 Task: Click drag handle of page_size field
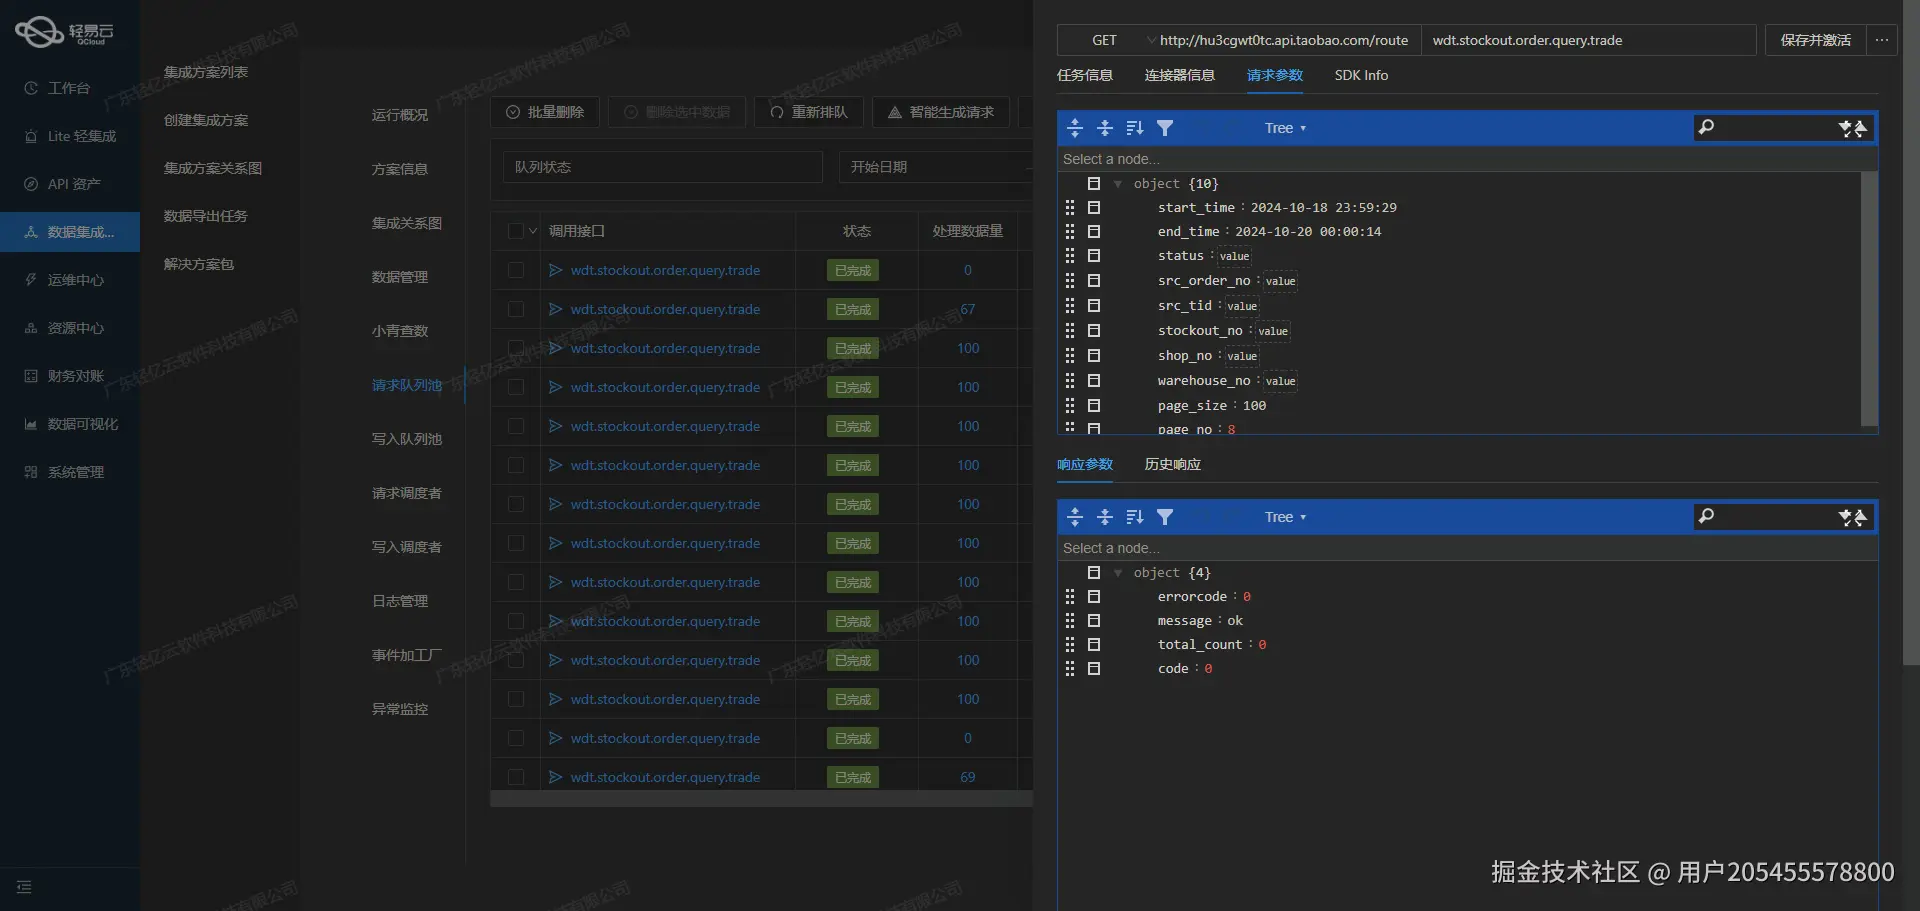pyautogui.click(x=1070, y=405)
